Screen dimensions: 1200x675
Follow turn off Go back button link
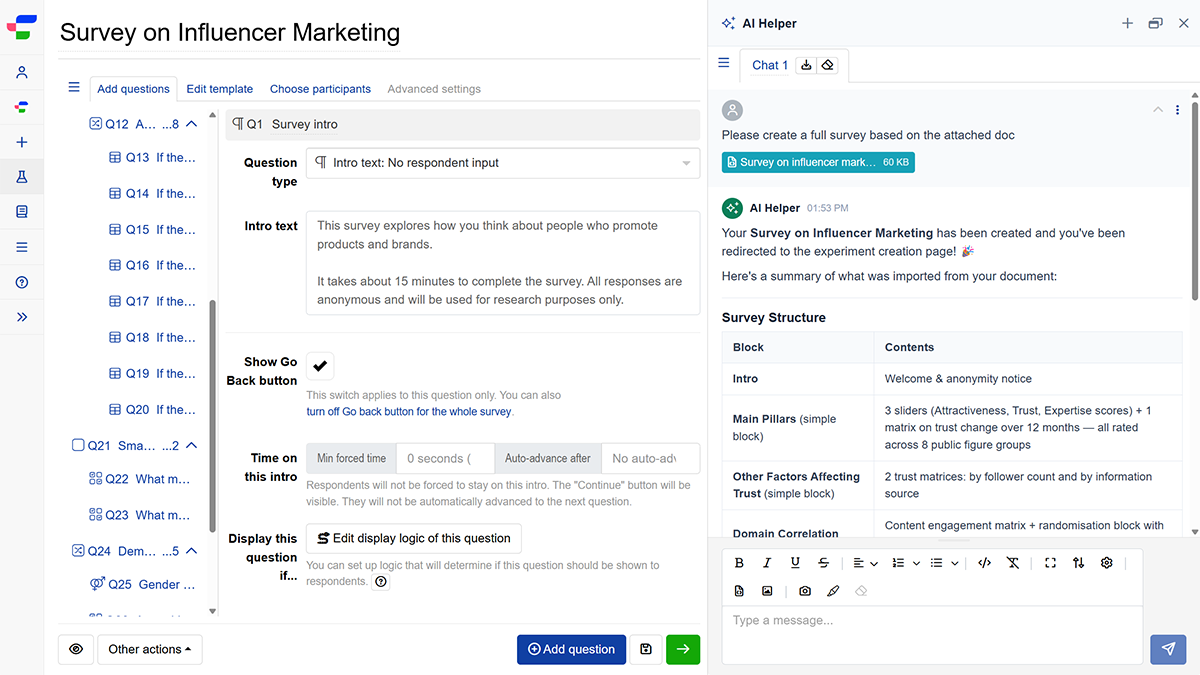point(409,411)
